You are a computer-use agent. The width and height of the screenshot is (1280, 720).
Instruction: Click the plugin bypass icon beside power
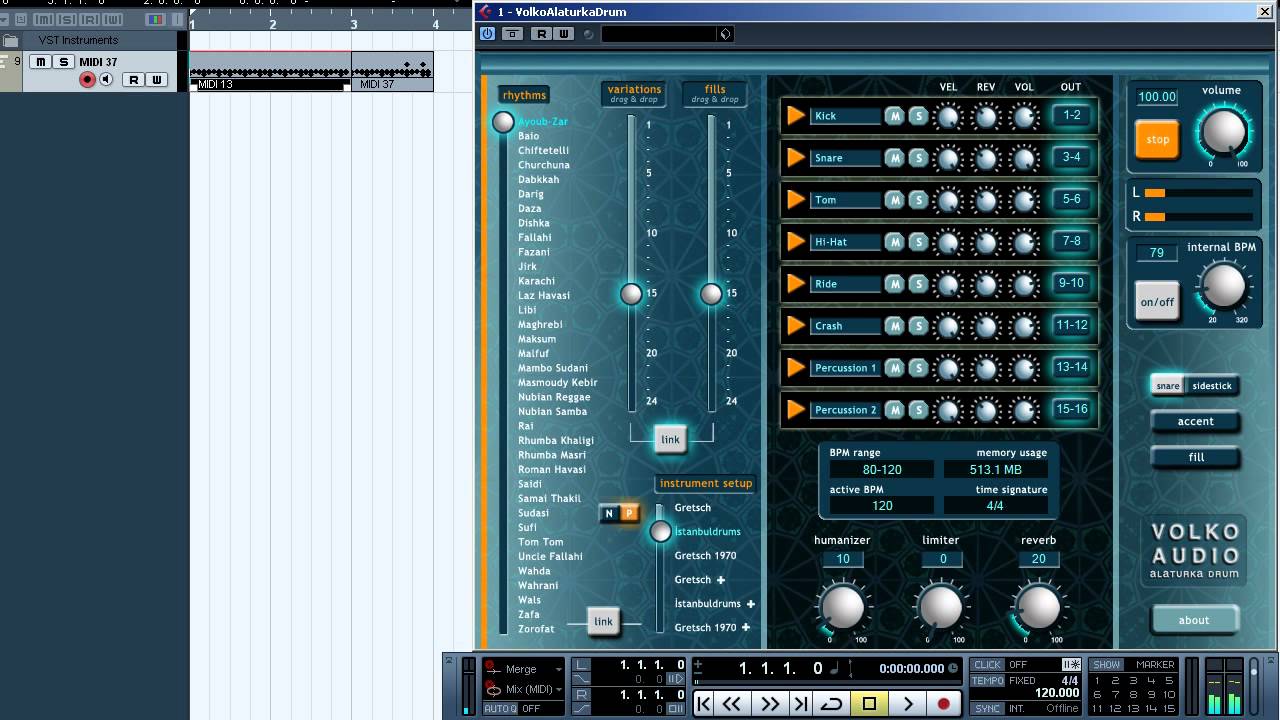tap(512, 34)
